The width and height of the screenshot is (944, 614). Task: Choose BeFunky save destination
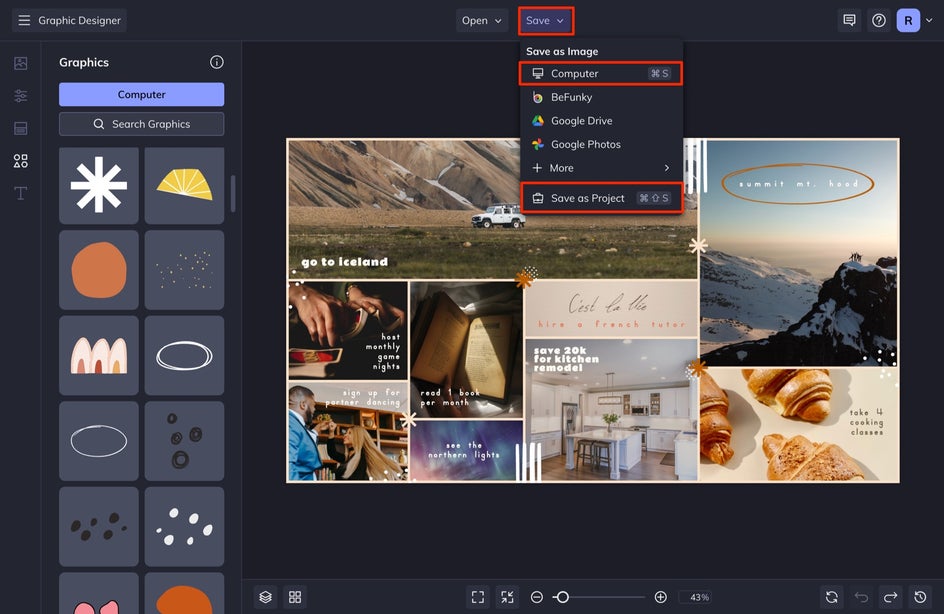(601, 97)
